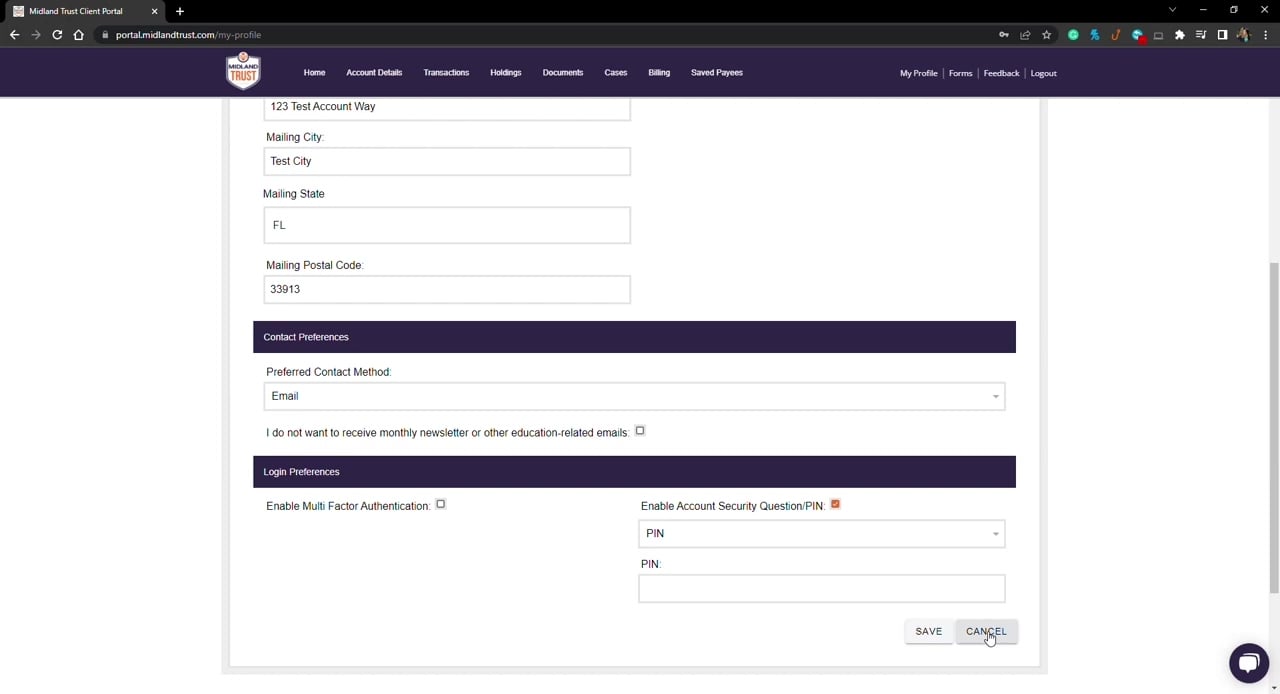Uncheck Enable Account Security Question/PIN
The height and width of the screenshot is (694, 1280).
tap(835, 505)
